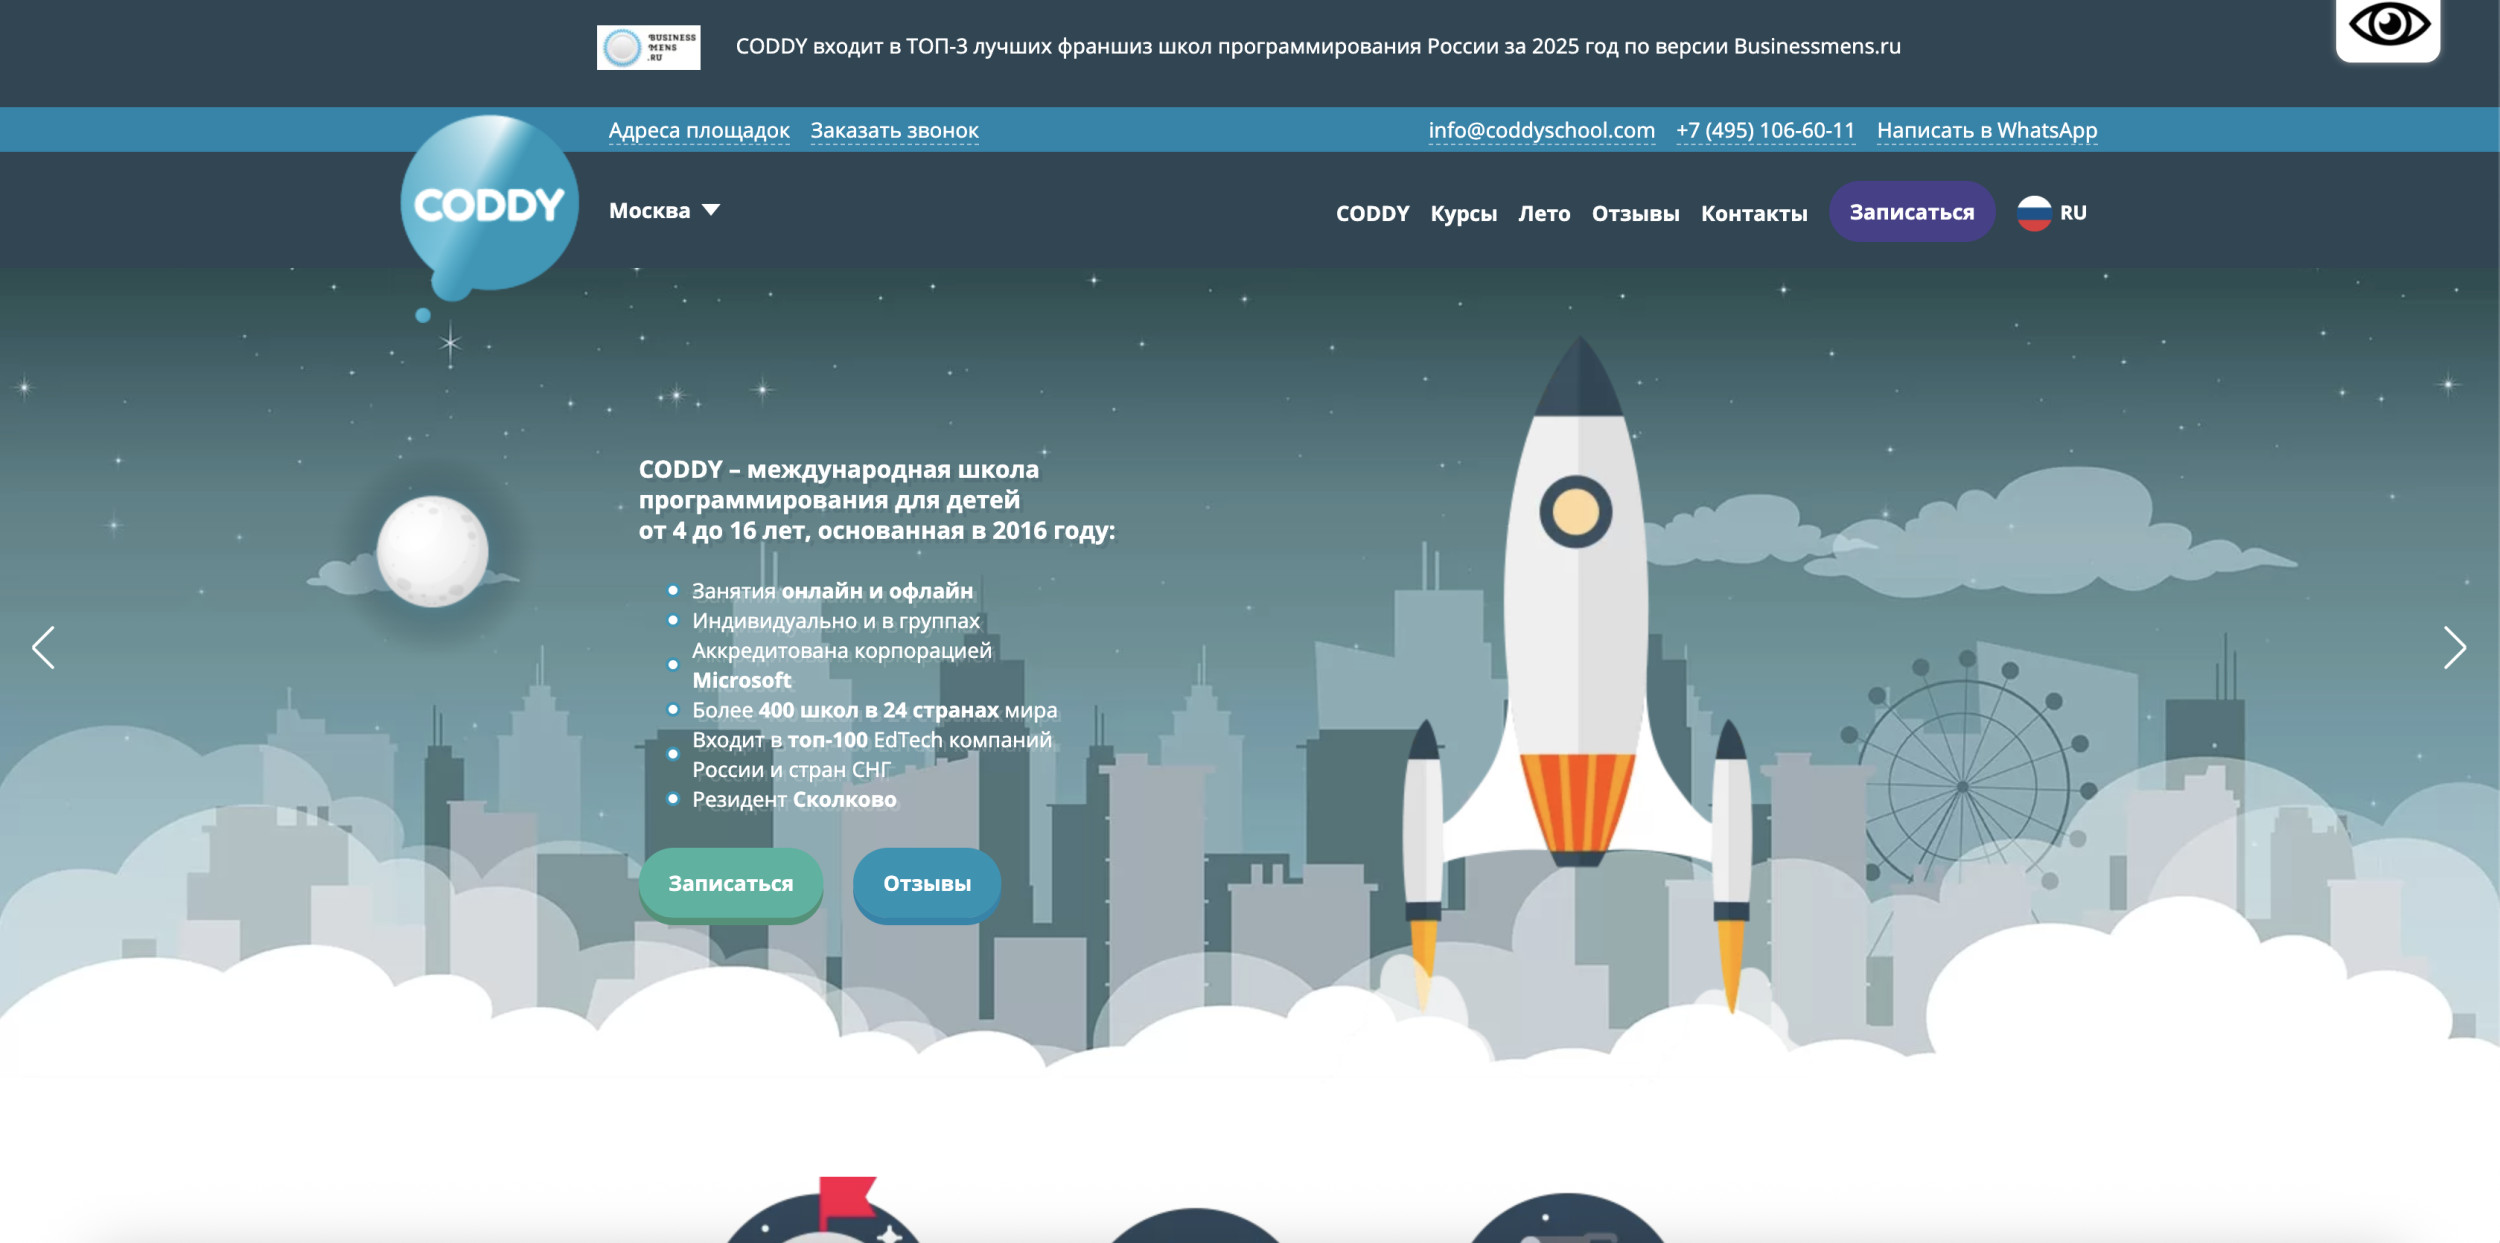Click the Заказать звонок link

click(894, 131)
